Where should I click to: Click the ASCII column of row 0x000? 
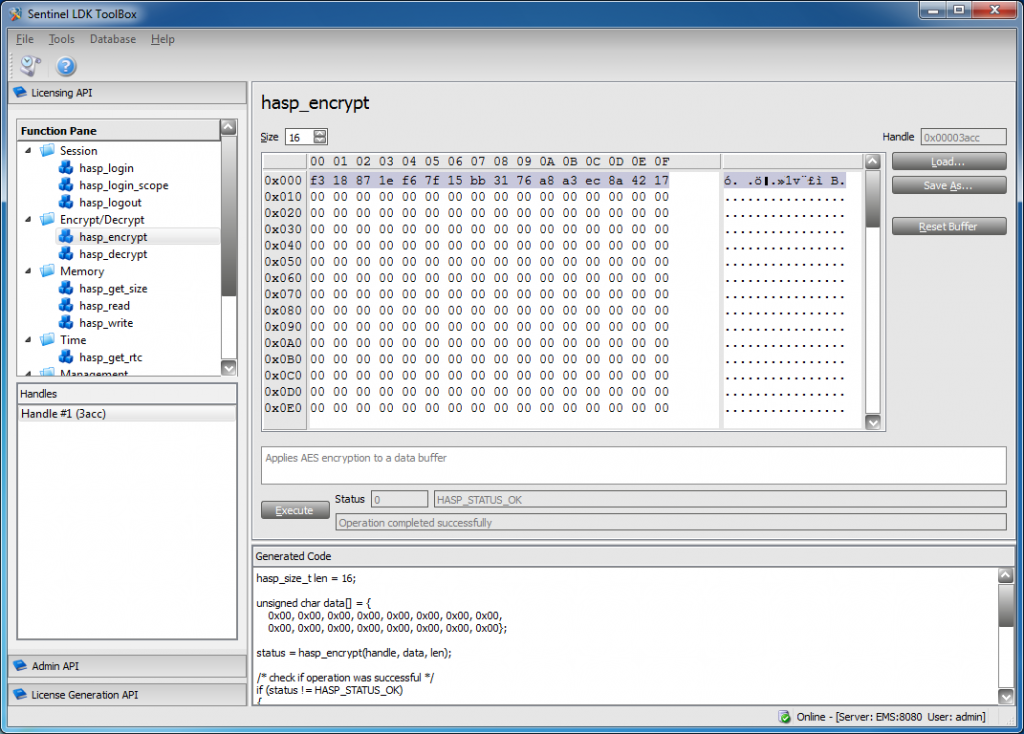click(784, 180)
